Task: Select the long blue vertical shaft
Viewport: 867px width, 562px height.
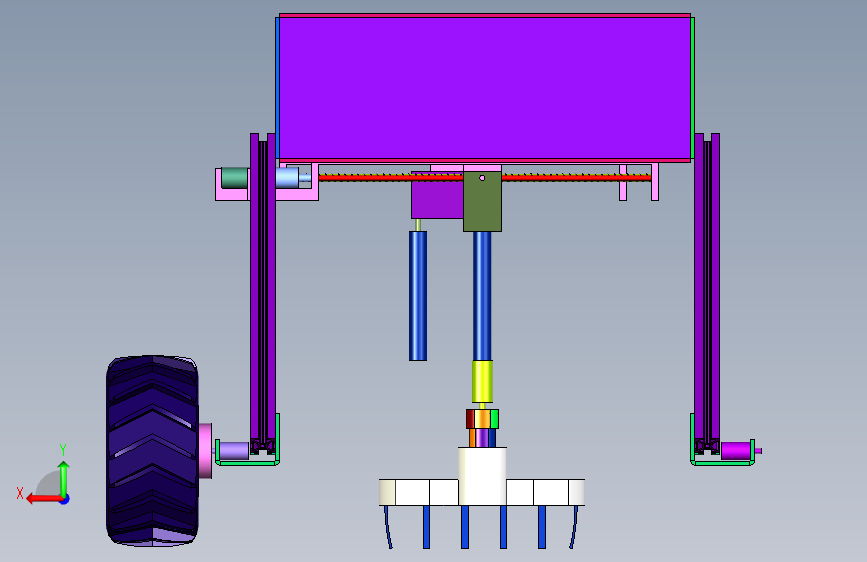Action: pyautogui.click(x=482, y=296)
